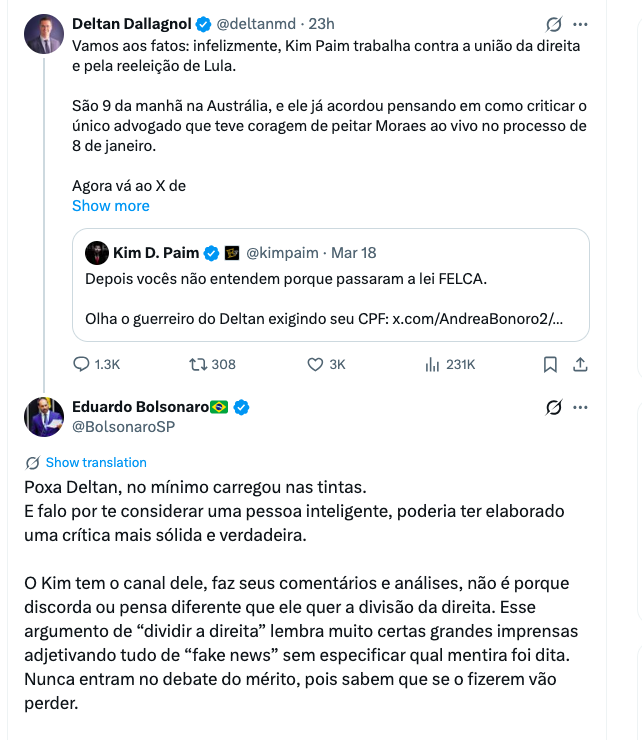The width and height of the screenshot is (642, 740).
Task: Click Grok icon on Eduardo Bolsonaro's tweet
Action: tap(553, 408)
